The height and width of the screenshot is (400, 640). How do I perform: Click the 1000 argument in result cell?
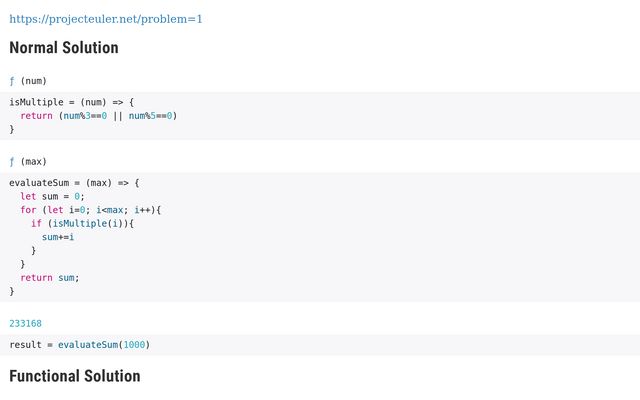134,345
